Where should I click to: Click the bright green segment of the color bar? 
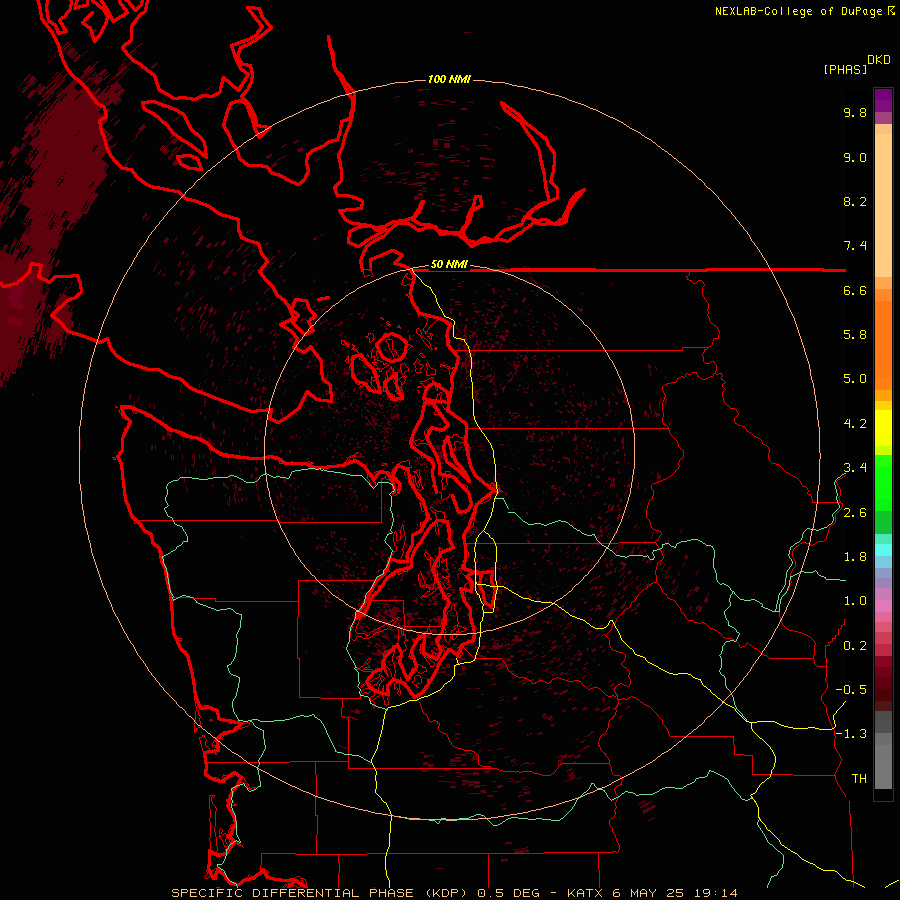(x=883, y=482)
